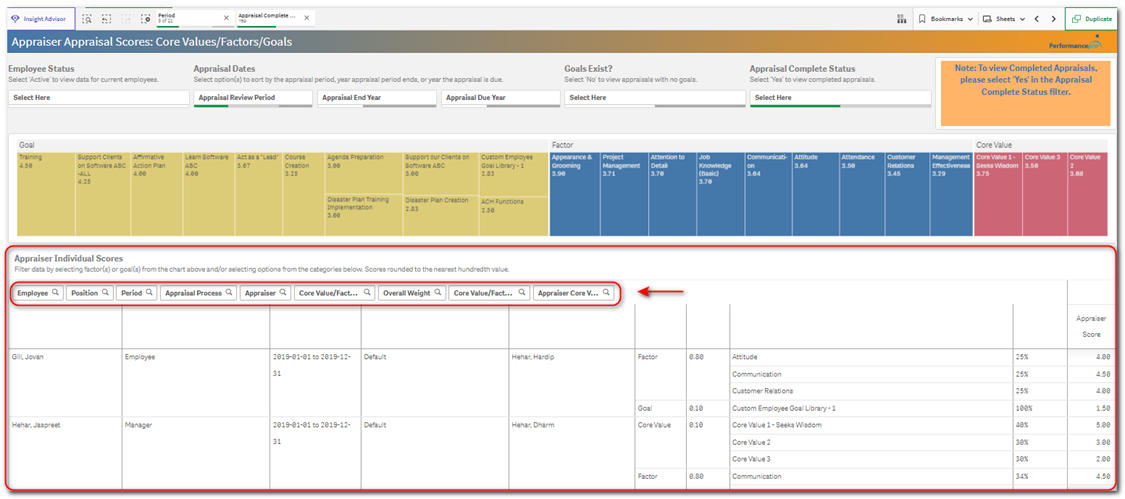
Task: Select the Disaster Plan Creation tile
Action: point(441,215)
